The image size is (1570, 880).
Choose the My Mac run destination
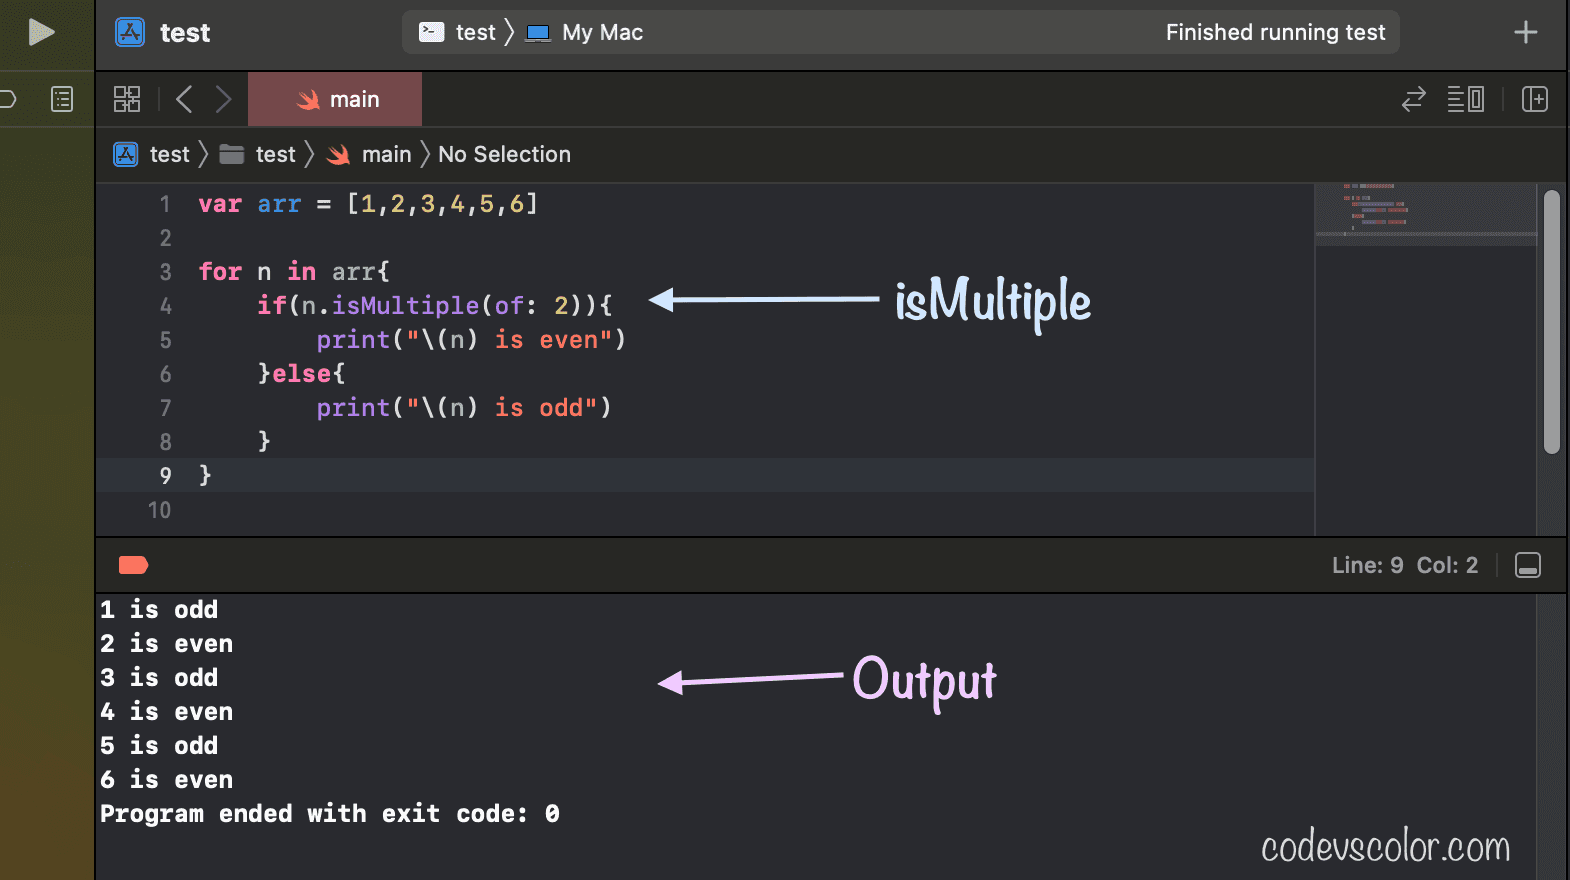pyautogui.click(x=586, y=32)
